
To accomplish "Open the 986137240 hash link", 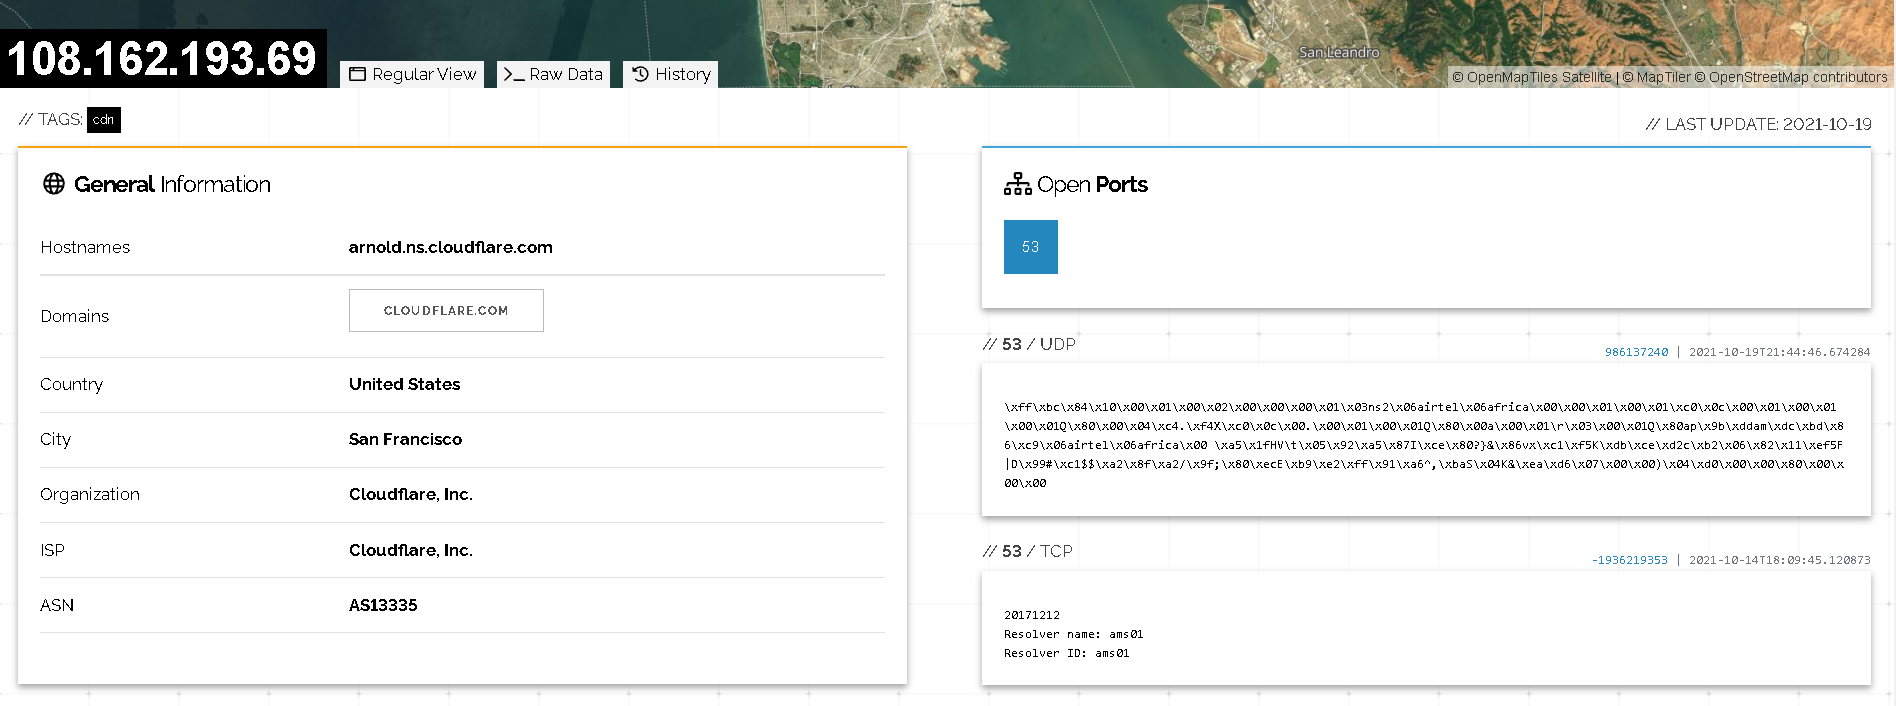I will pyautogui.click(x=1636, y=352).
